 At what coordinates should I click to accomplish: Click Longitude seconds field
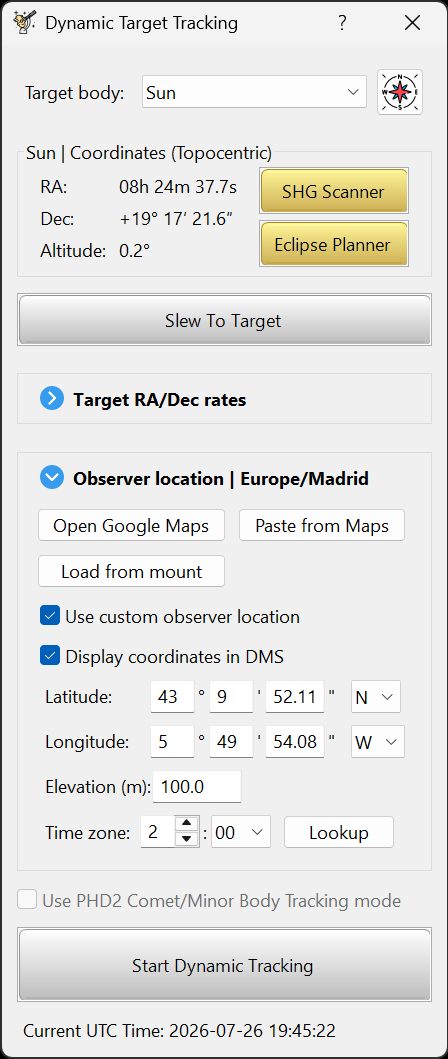point(295,742)
